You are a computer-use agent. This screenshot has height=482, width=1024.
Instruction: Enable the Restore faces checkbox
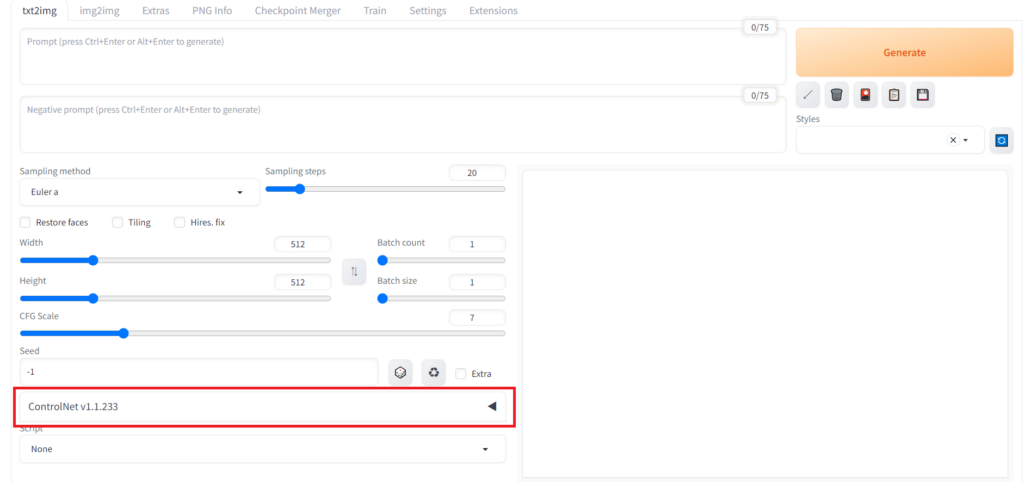click(25, 222)
